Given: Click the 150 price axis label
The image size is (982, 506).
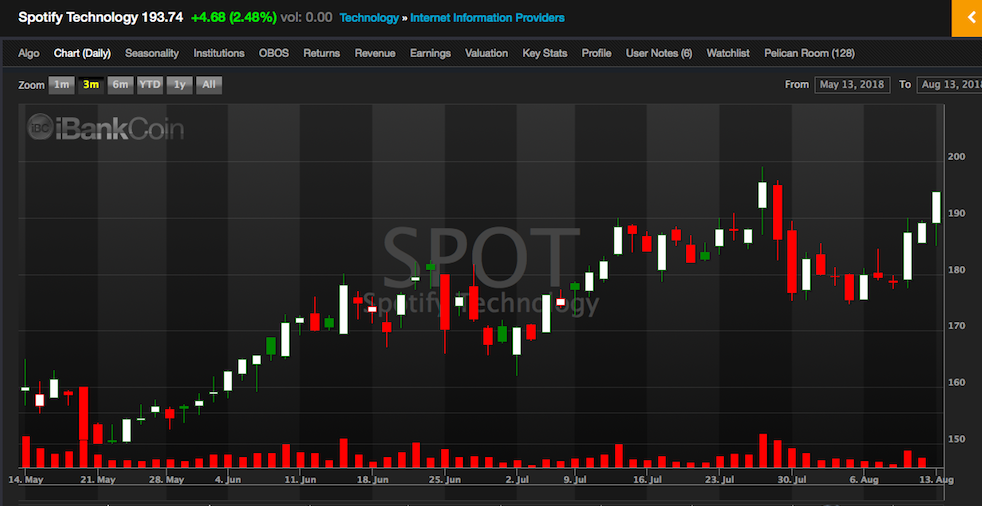Looking at the screenshot, I should (x=957, y=439).
